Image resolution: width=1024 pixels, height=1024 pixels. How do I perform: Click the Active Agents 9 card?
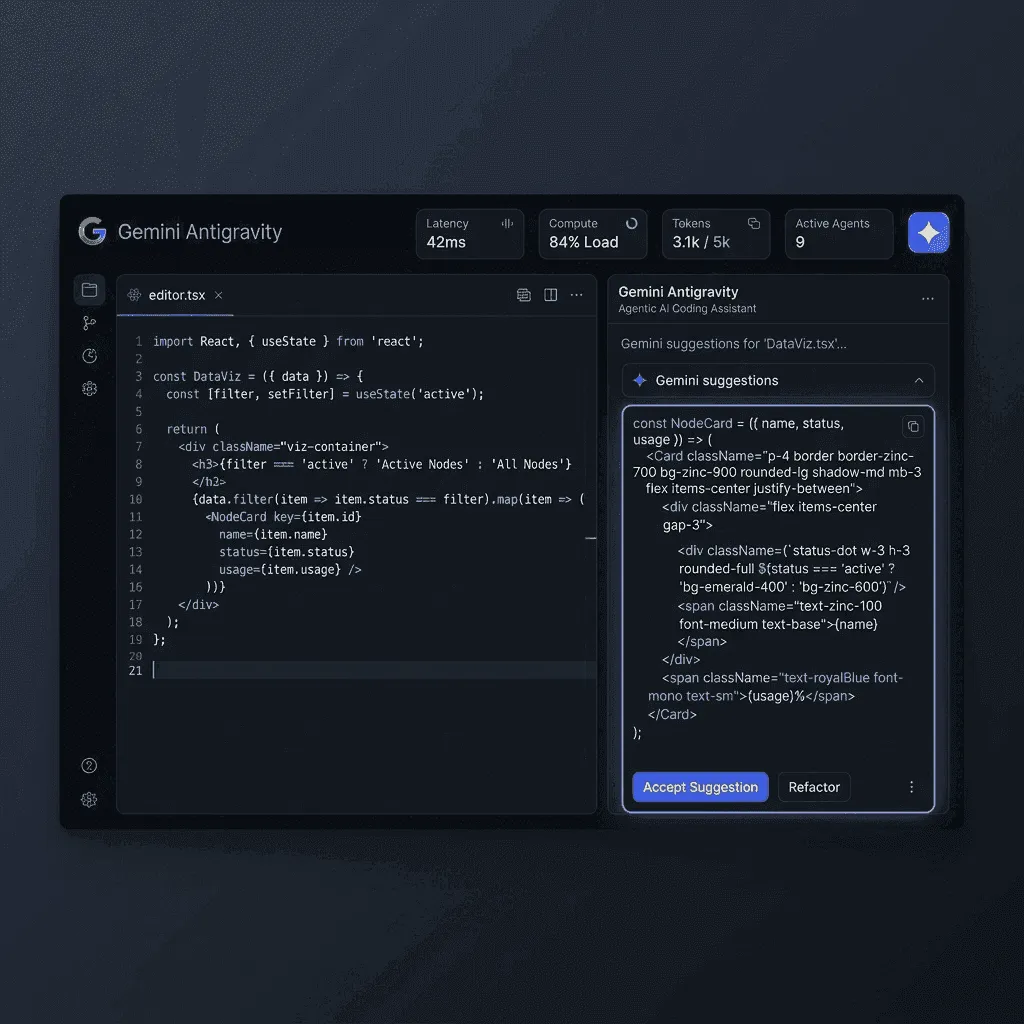(839, 233)
